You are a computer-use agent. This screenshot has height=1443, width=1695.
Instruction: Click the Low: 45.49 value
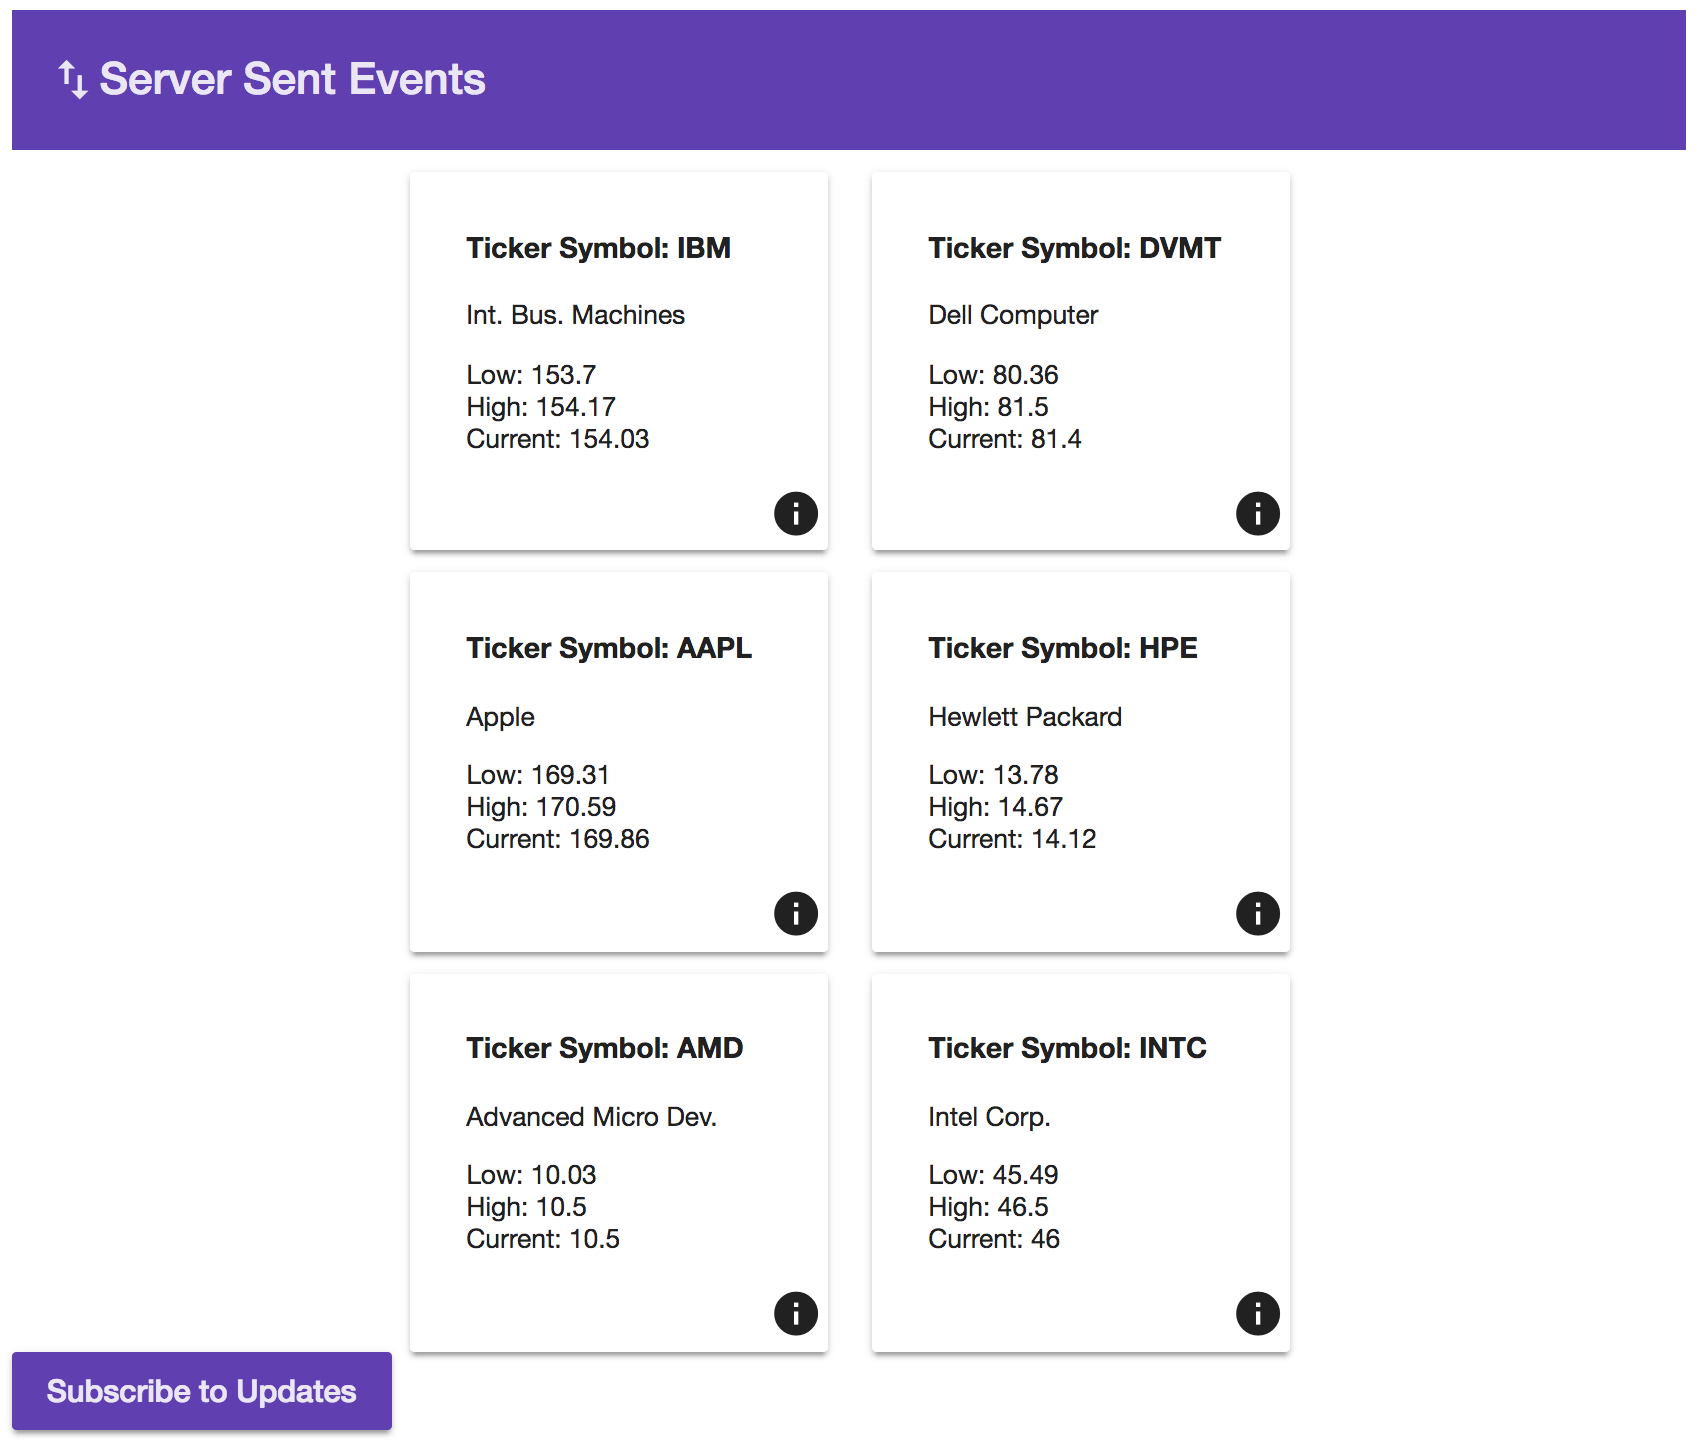pos(993,1175)
